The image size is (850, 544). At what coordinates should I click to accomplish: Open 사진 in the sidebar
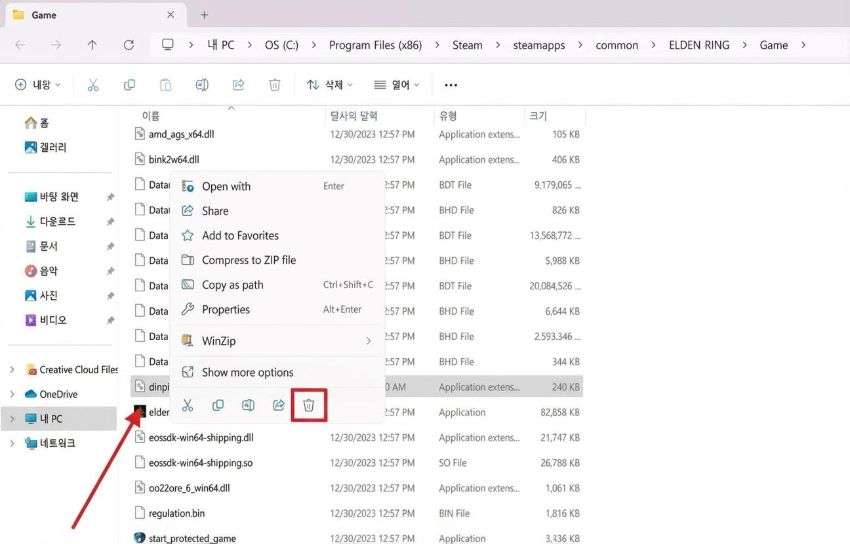point(41,296)
